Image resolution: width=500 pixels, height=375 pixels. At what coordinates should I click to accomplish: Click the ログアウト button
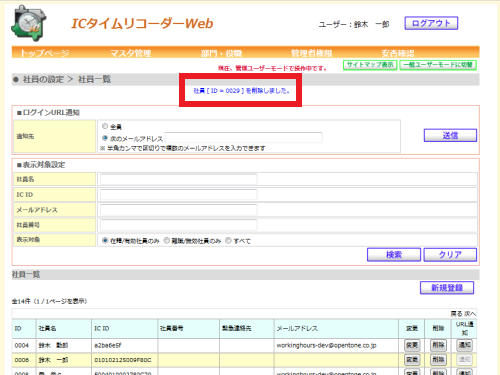click(x=431, y=23)
